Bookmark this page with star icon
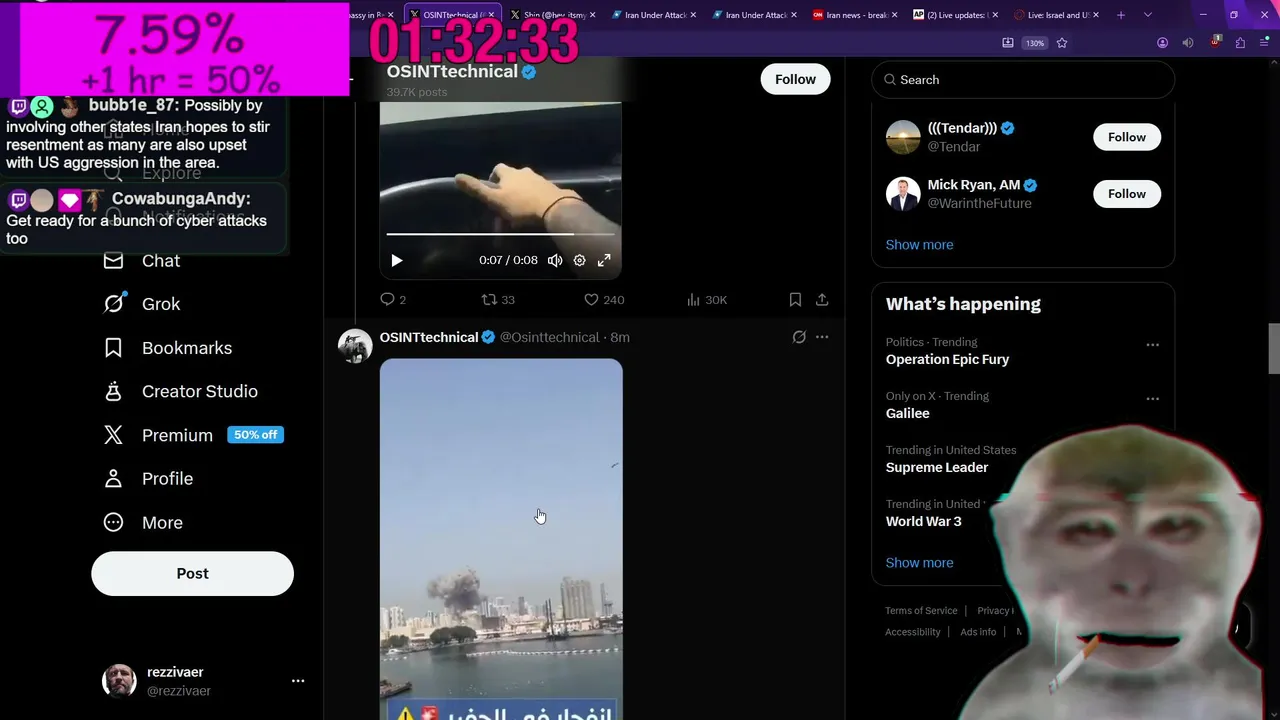Screen dimensions: 1280x720 (1062, 43)
